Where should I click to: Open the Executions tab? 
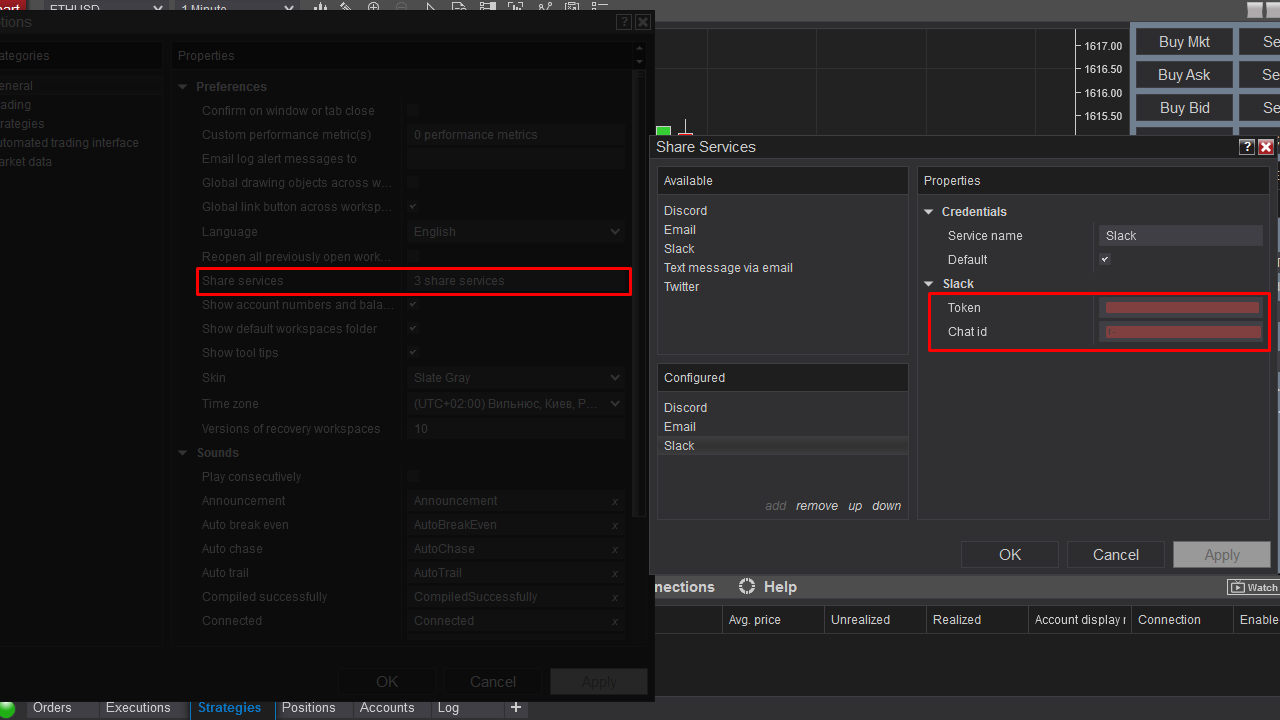pyautogui.click(x=138, y=707)
